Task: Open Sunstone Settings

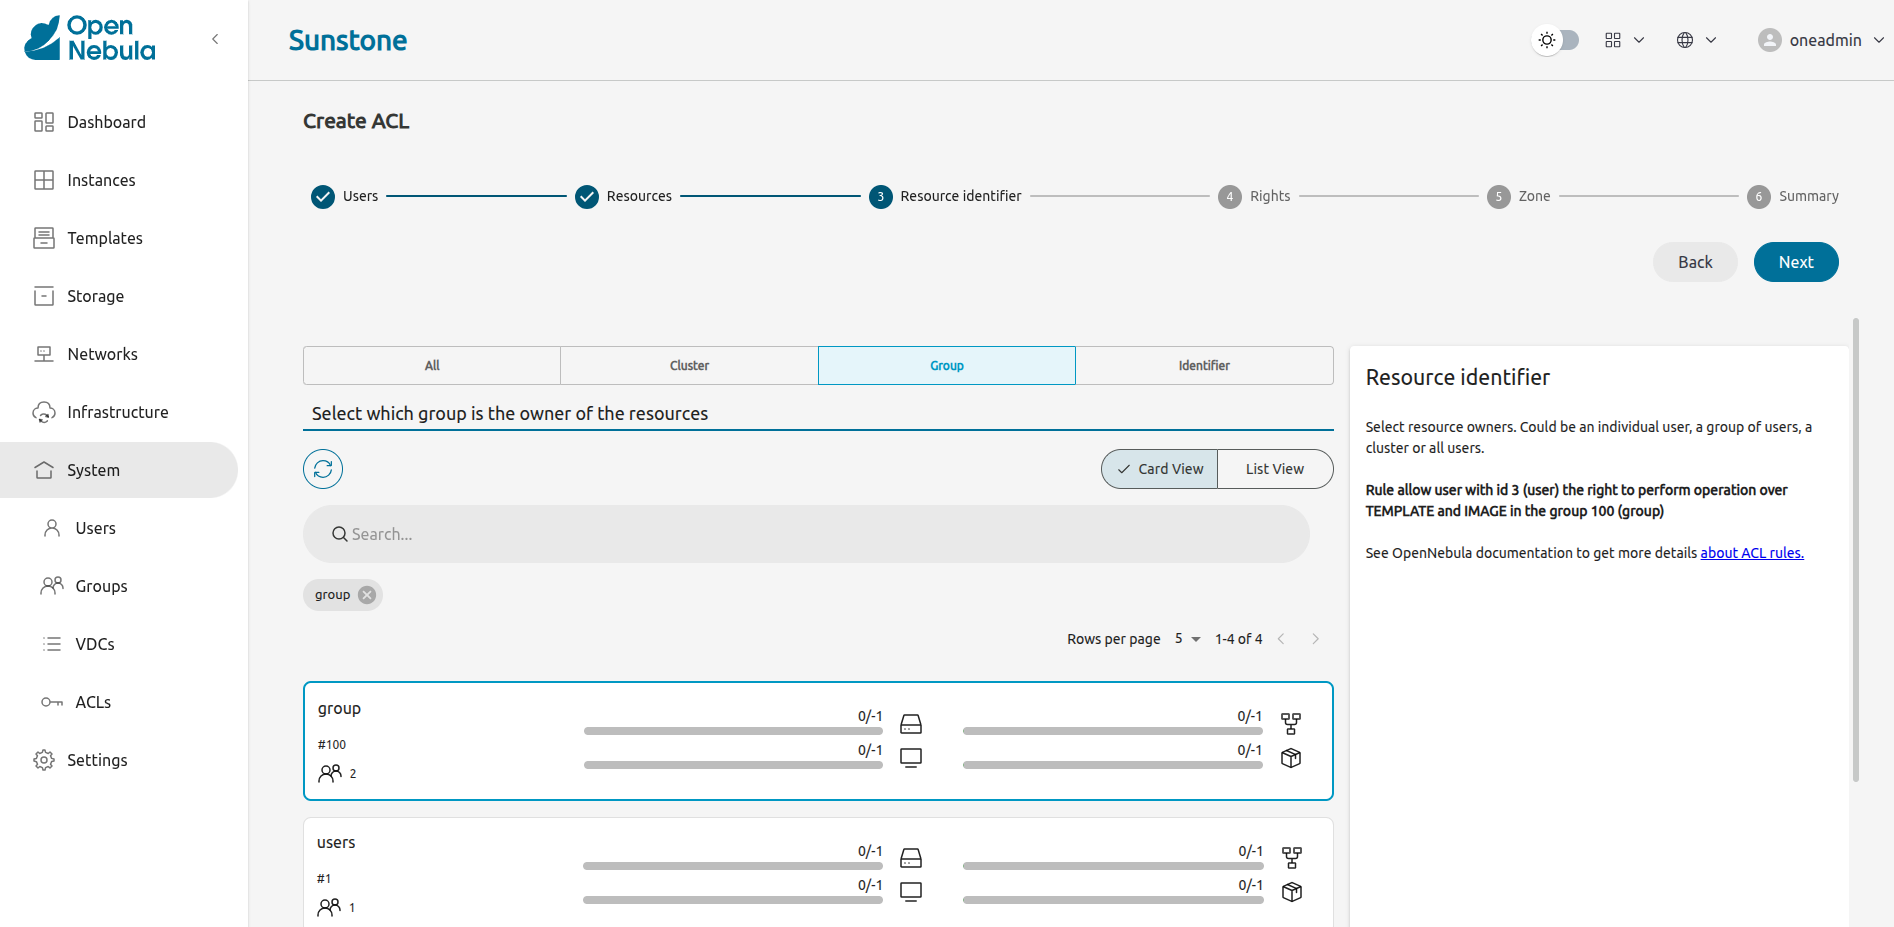Action: click(x=97, y=759)
